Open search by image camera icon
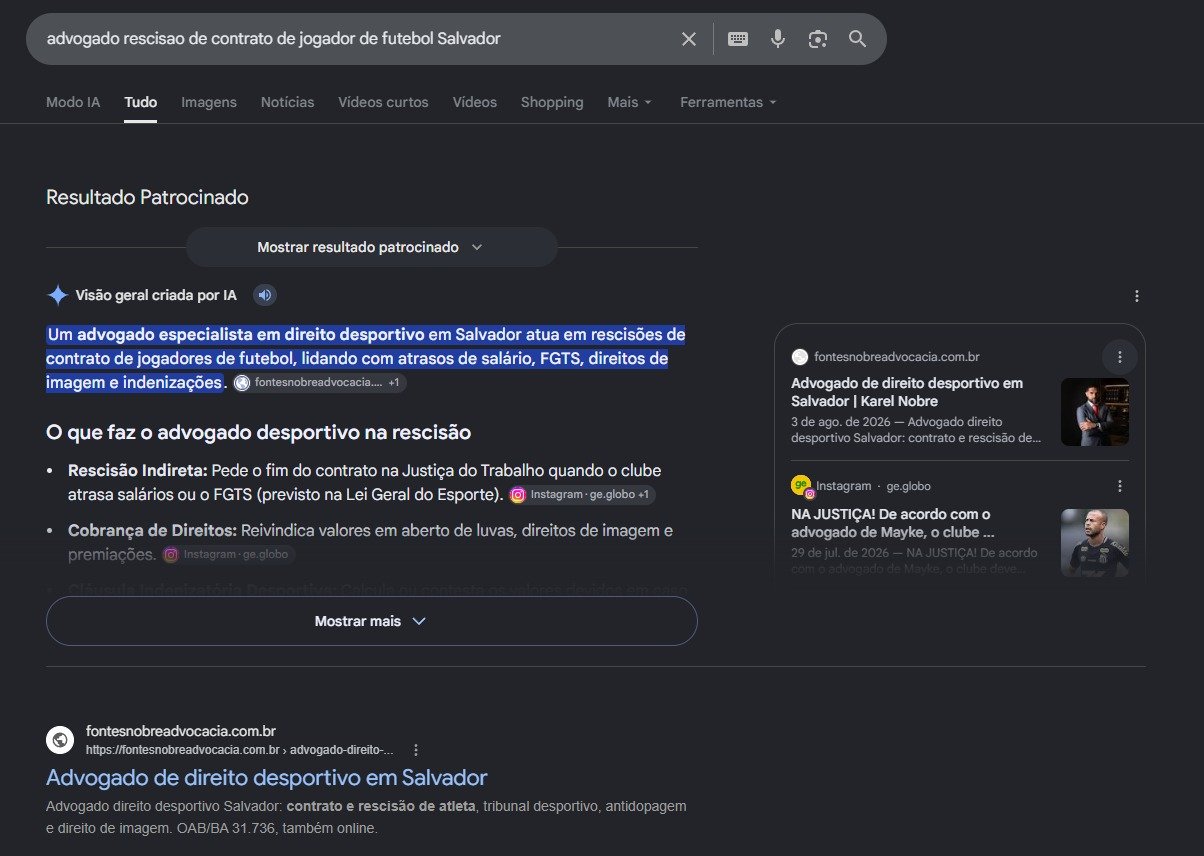 point(818,39)
